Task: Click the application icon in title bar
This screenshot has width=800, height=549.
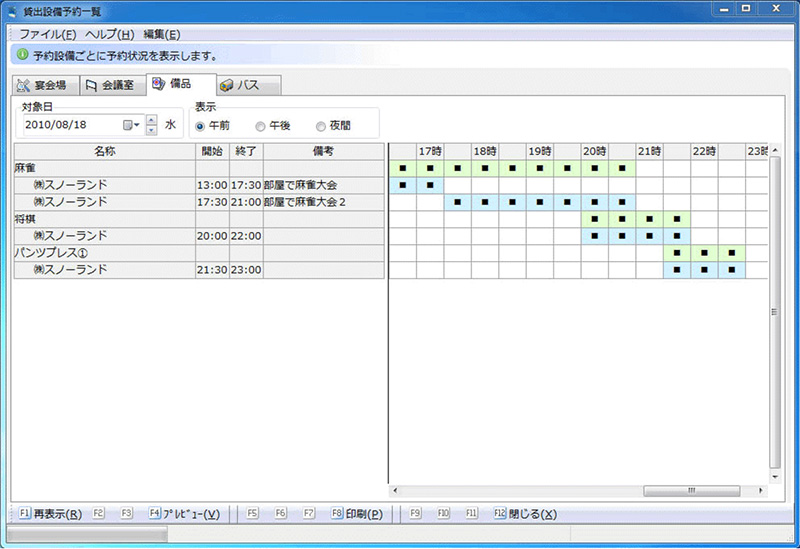Action: (x=12, y=10)
